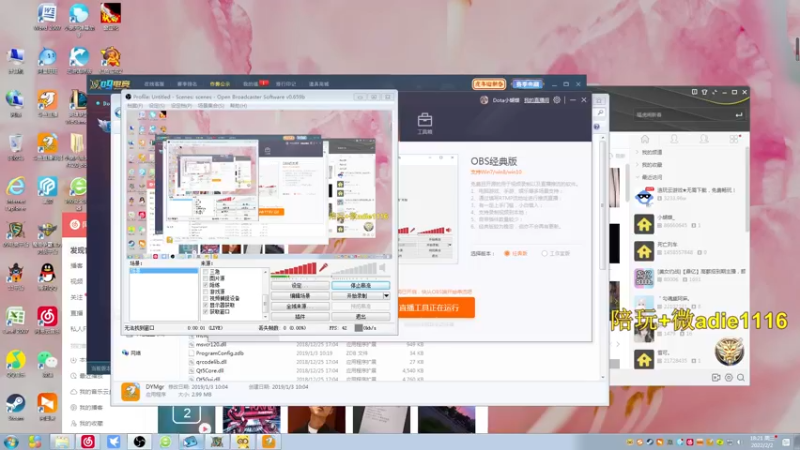Viewport: 800px width, 450px height.
Task: Click the 全域来源 button in OBS
Action: tap(300, 307)
